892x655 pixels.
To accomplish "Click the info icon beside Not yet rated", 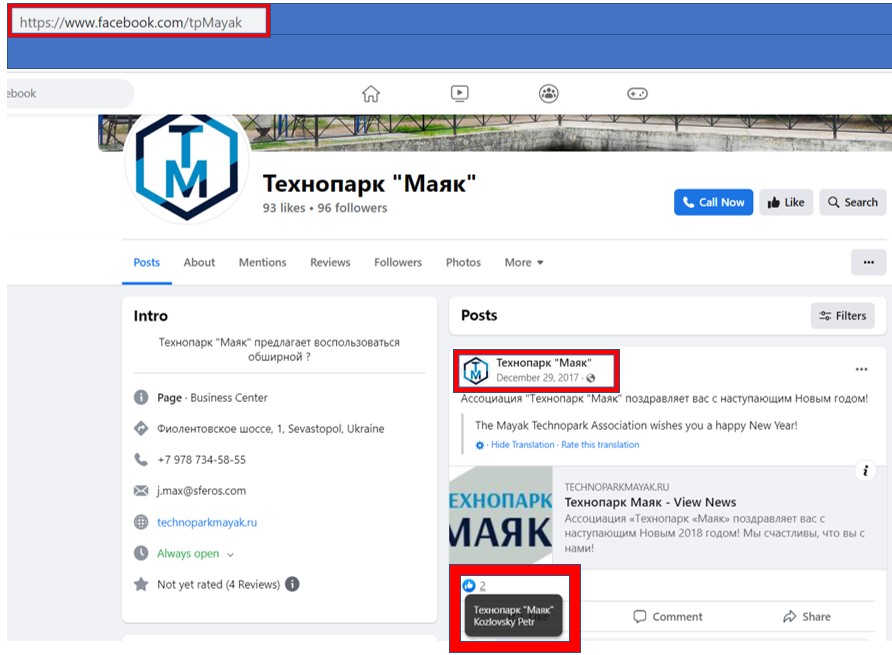I will coord(292,584).
